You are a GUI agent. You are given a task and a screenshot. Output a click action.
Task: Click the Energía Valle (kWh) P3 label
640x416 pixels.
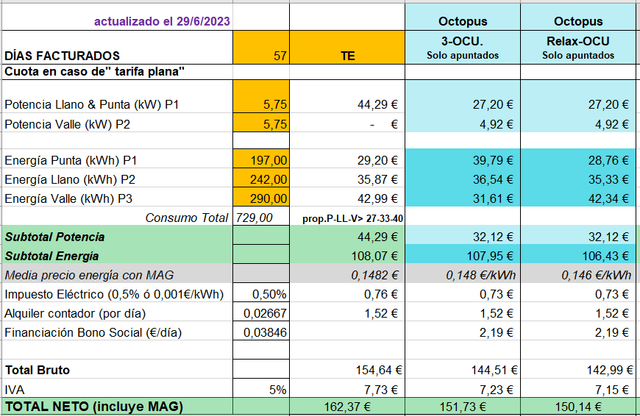(x=117, y=198)
